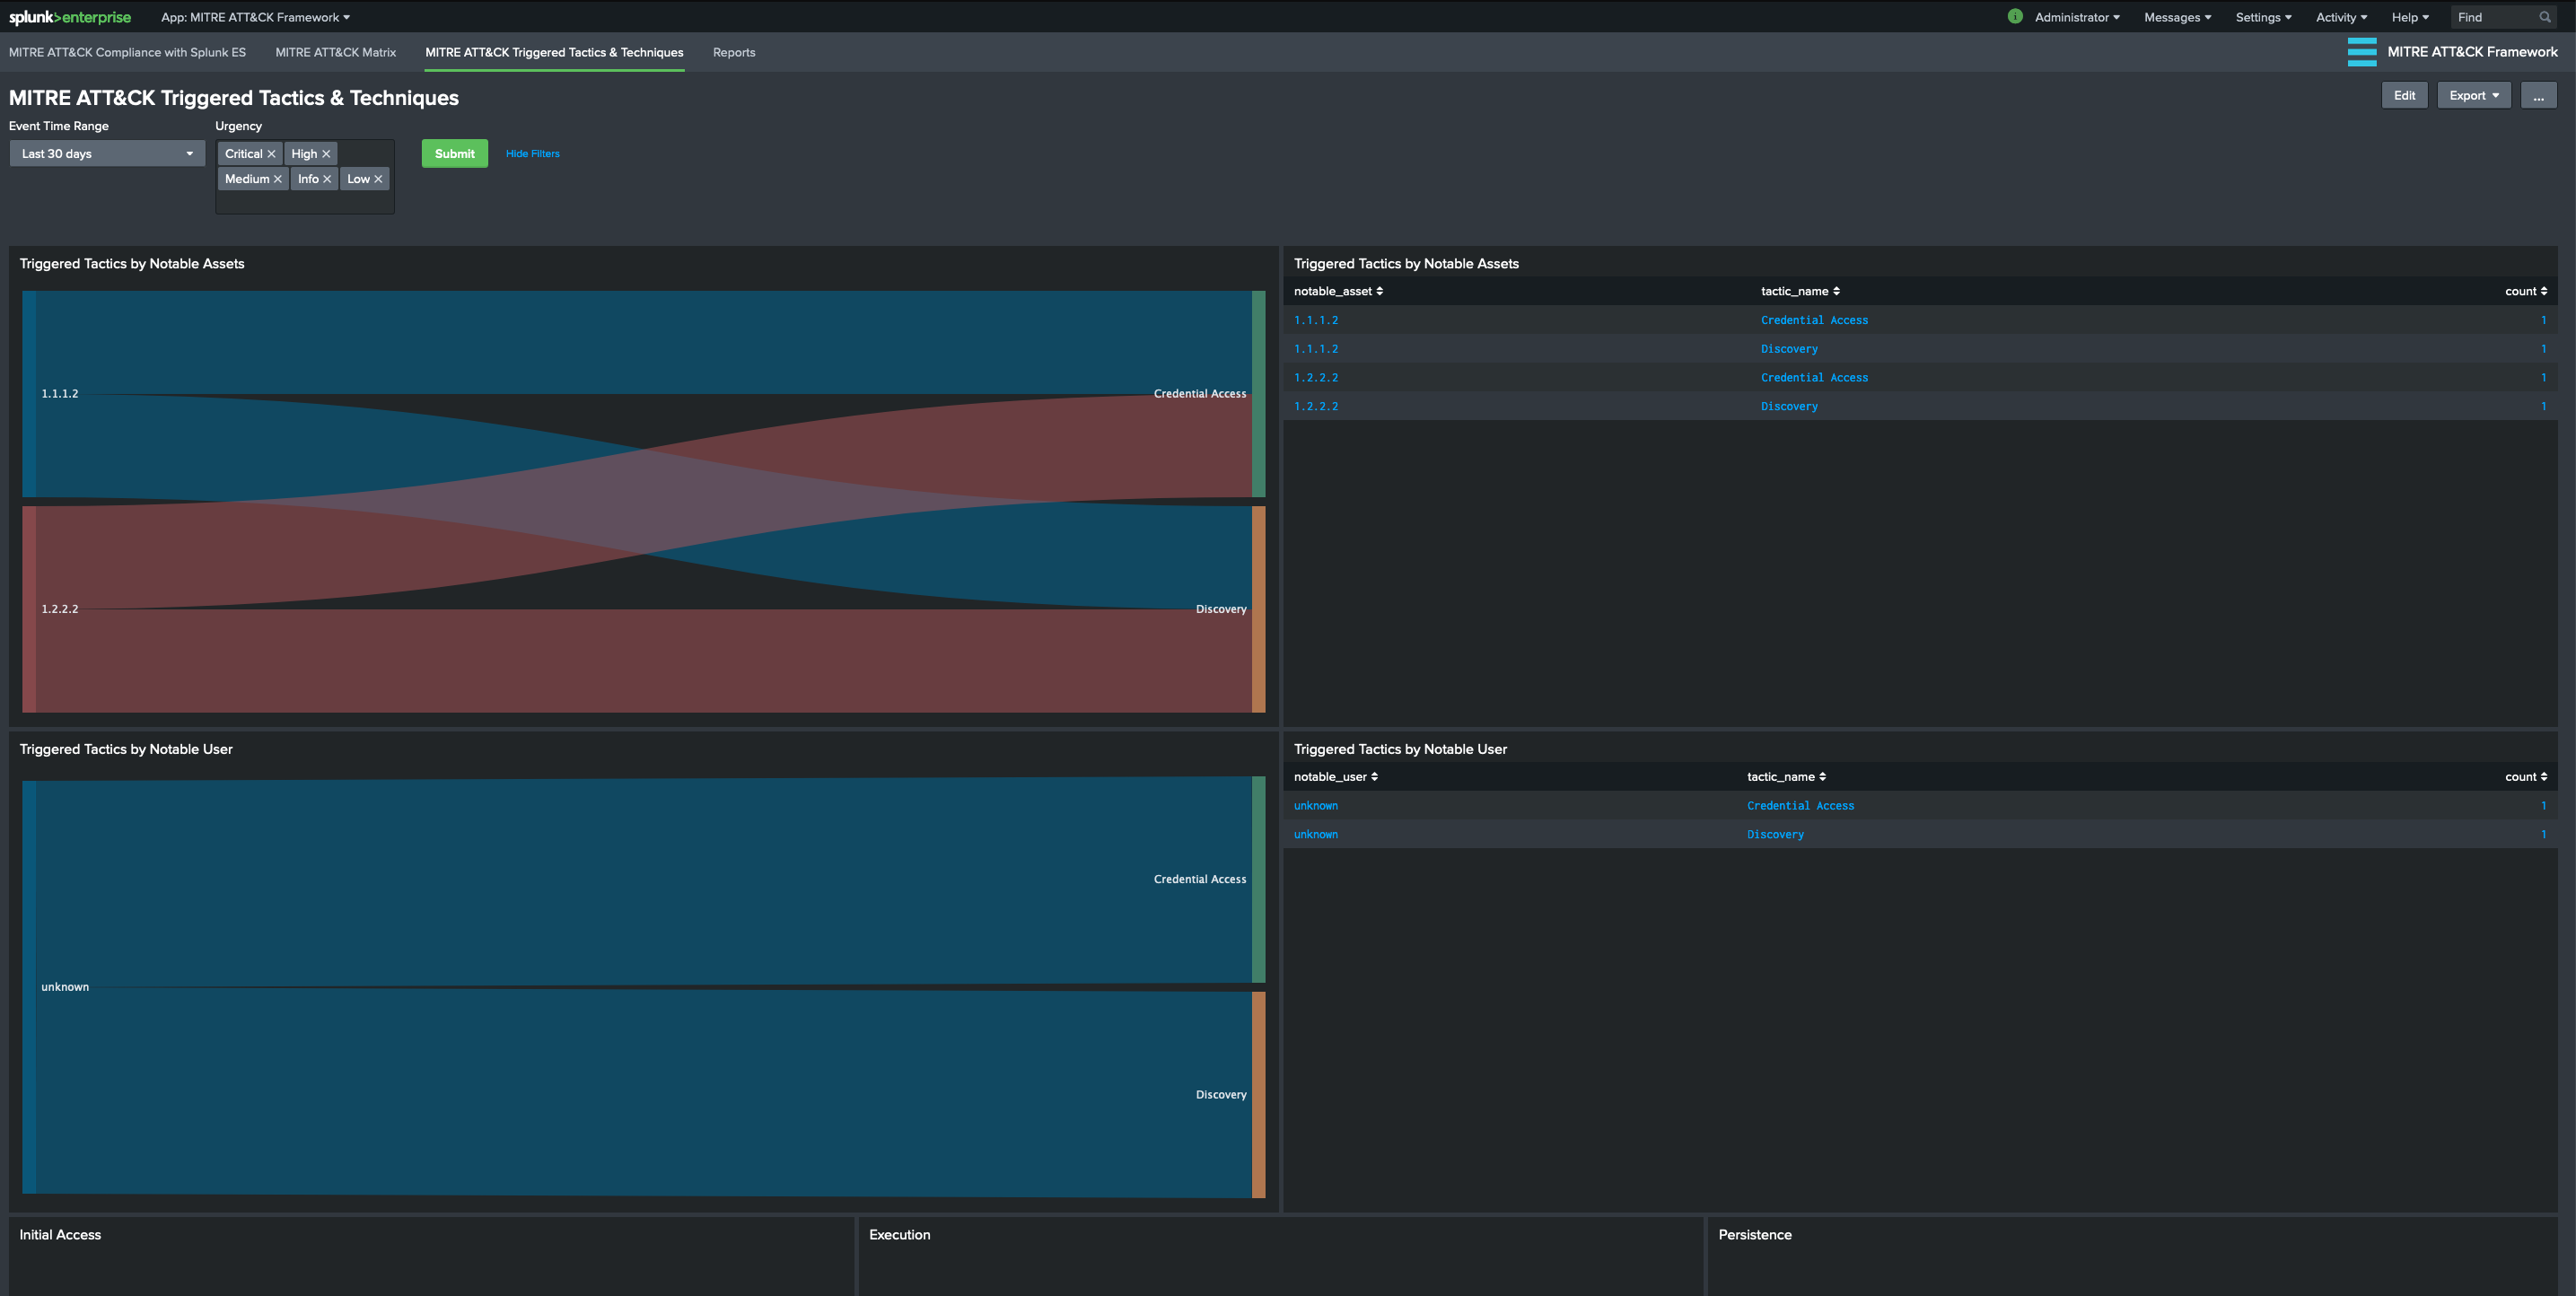Screen dimensions: 2576x1296
Task: Click the Edit button icon
Action: [2405, 94]
